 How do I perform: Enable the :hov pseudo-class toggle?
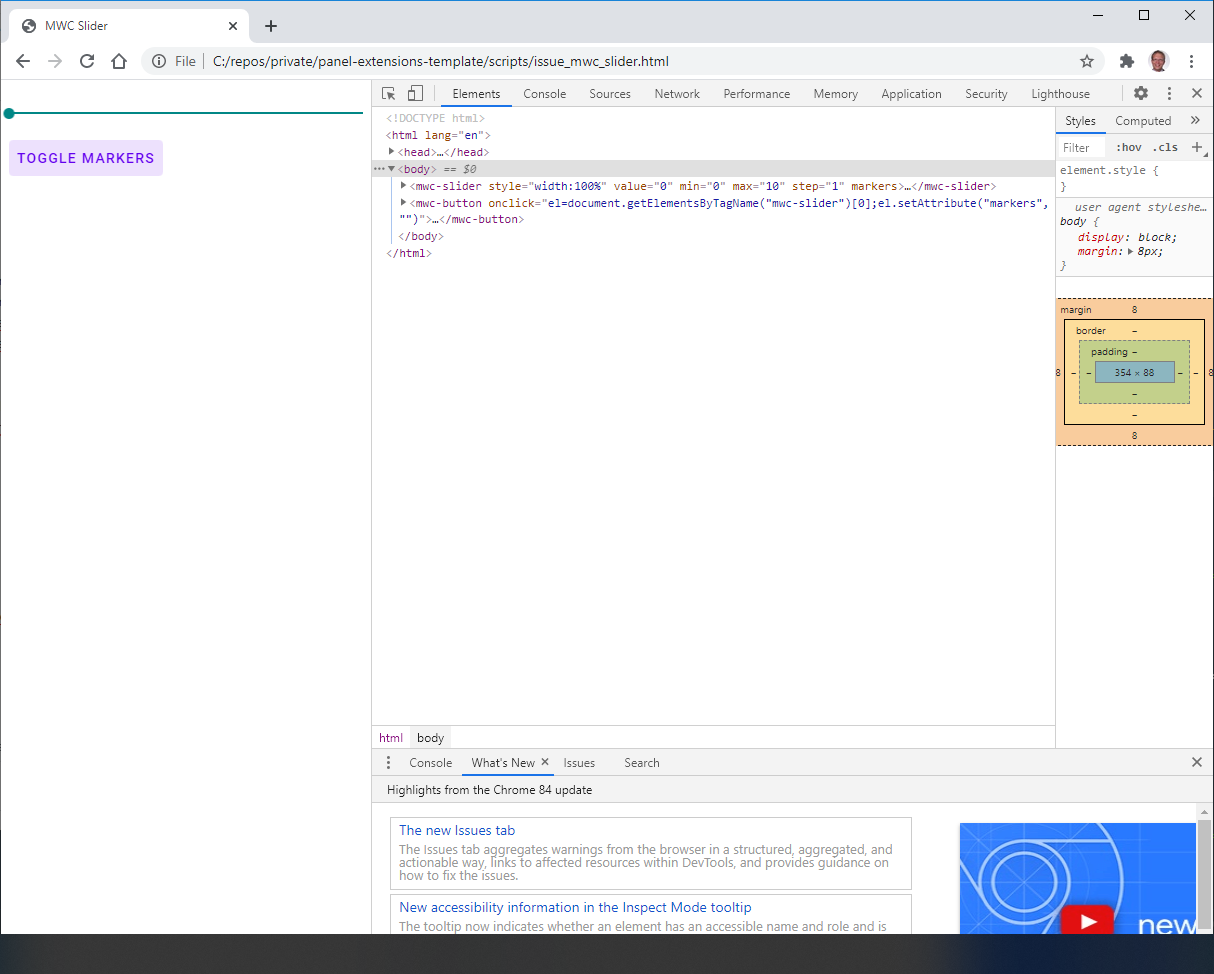[x=1128, y=147]
